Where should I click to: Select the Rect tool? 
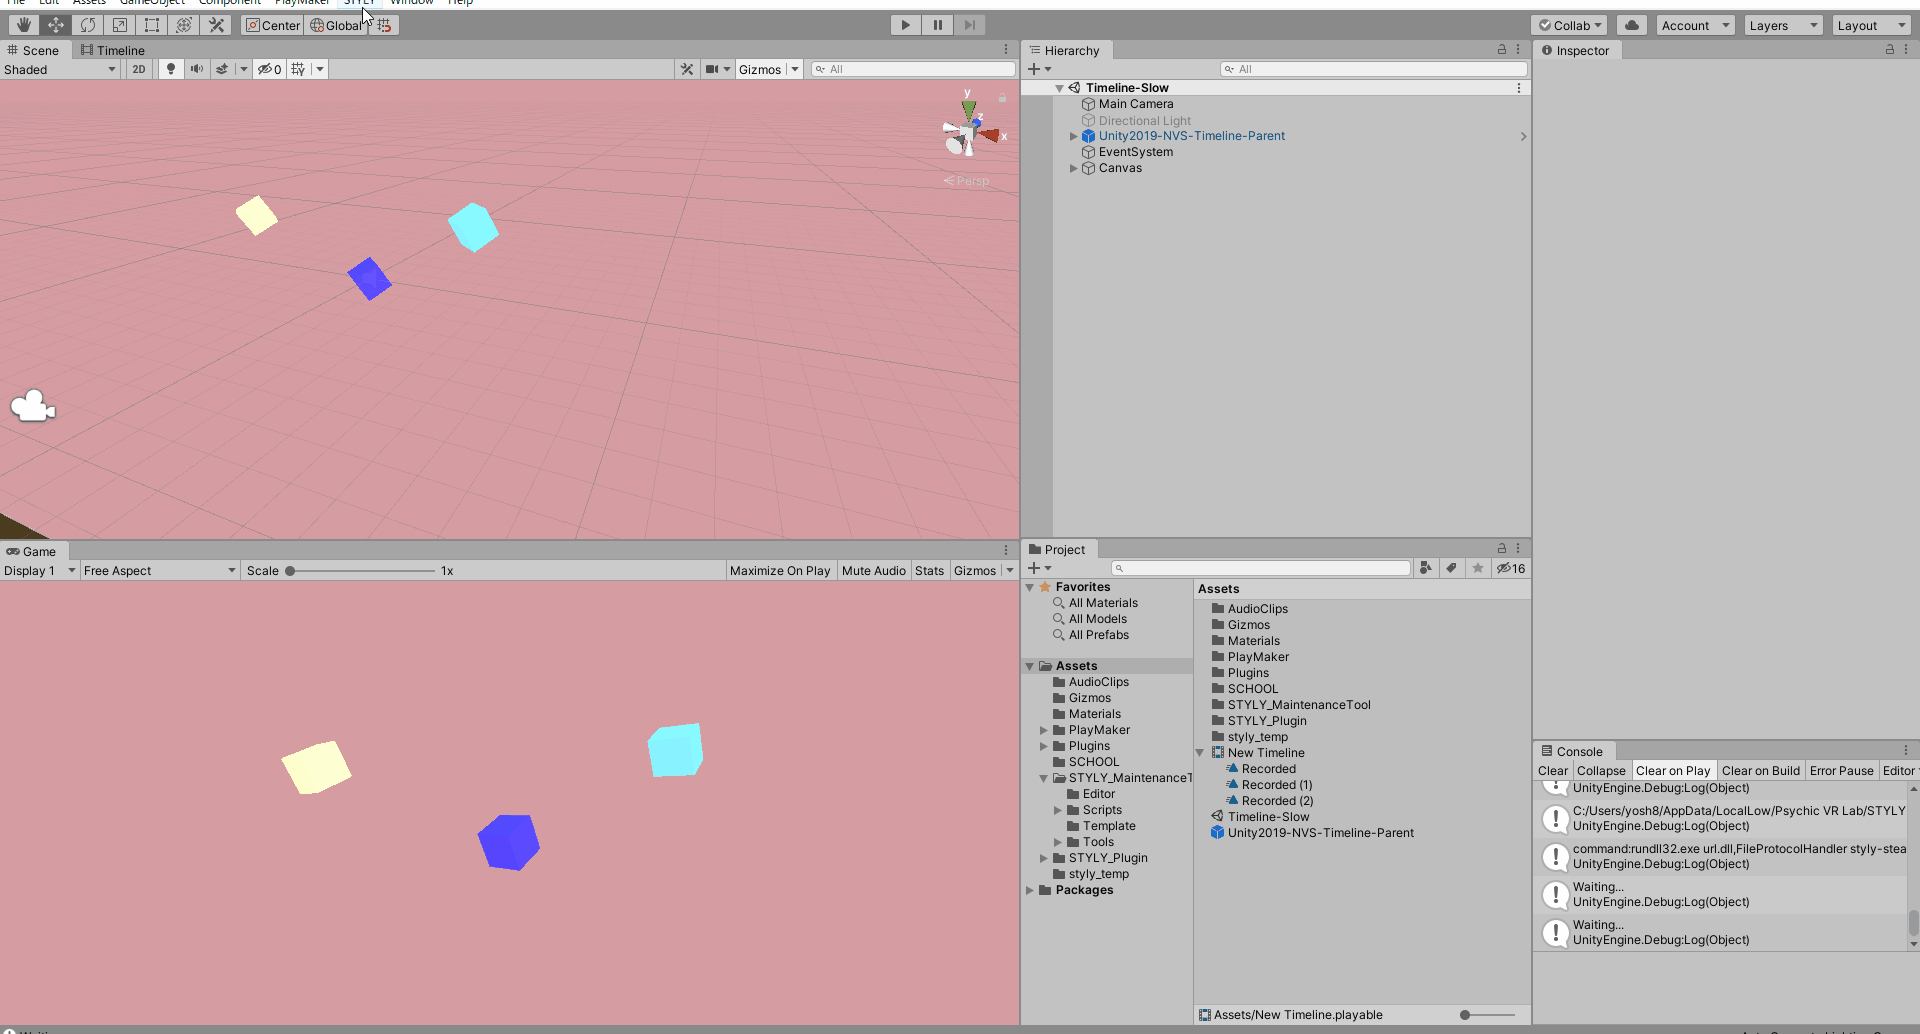coord(151,25)
